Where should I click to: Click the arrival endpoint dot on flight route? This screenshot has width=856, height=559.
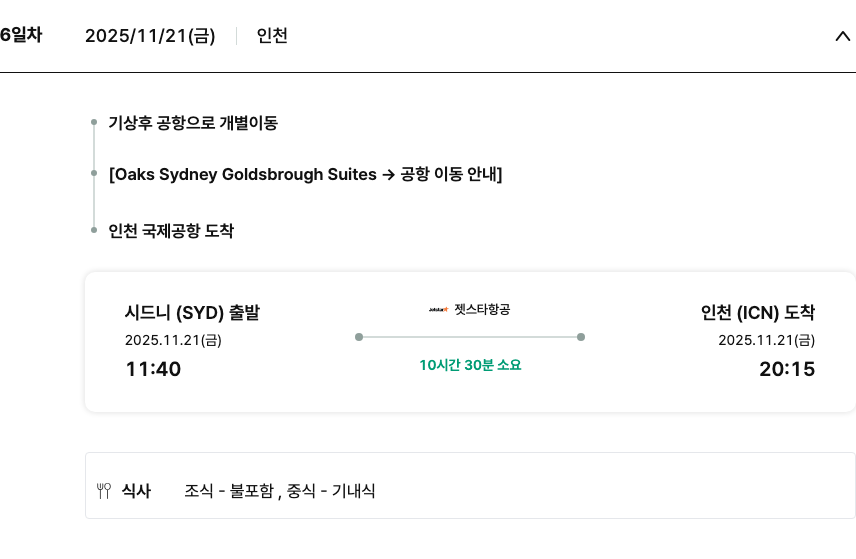(581, 337)
